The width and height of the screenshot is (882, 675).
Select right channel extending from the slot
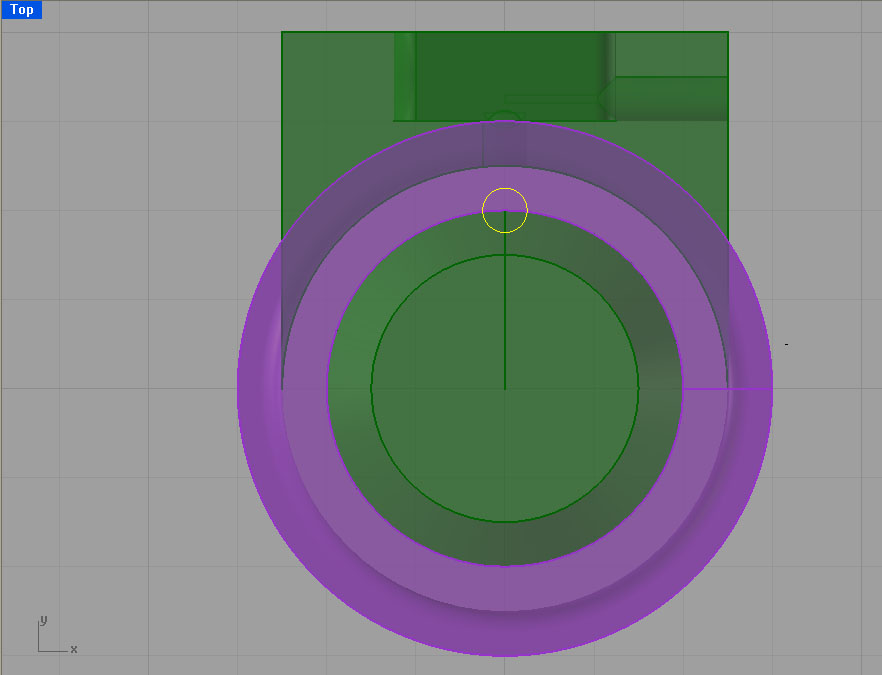pyautogui.click(x=670, y=98)
